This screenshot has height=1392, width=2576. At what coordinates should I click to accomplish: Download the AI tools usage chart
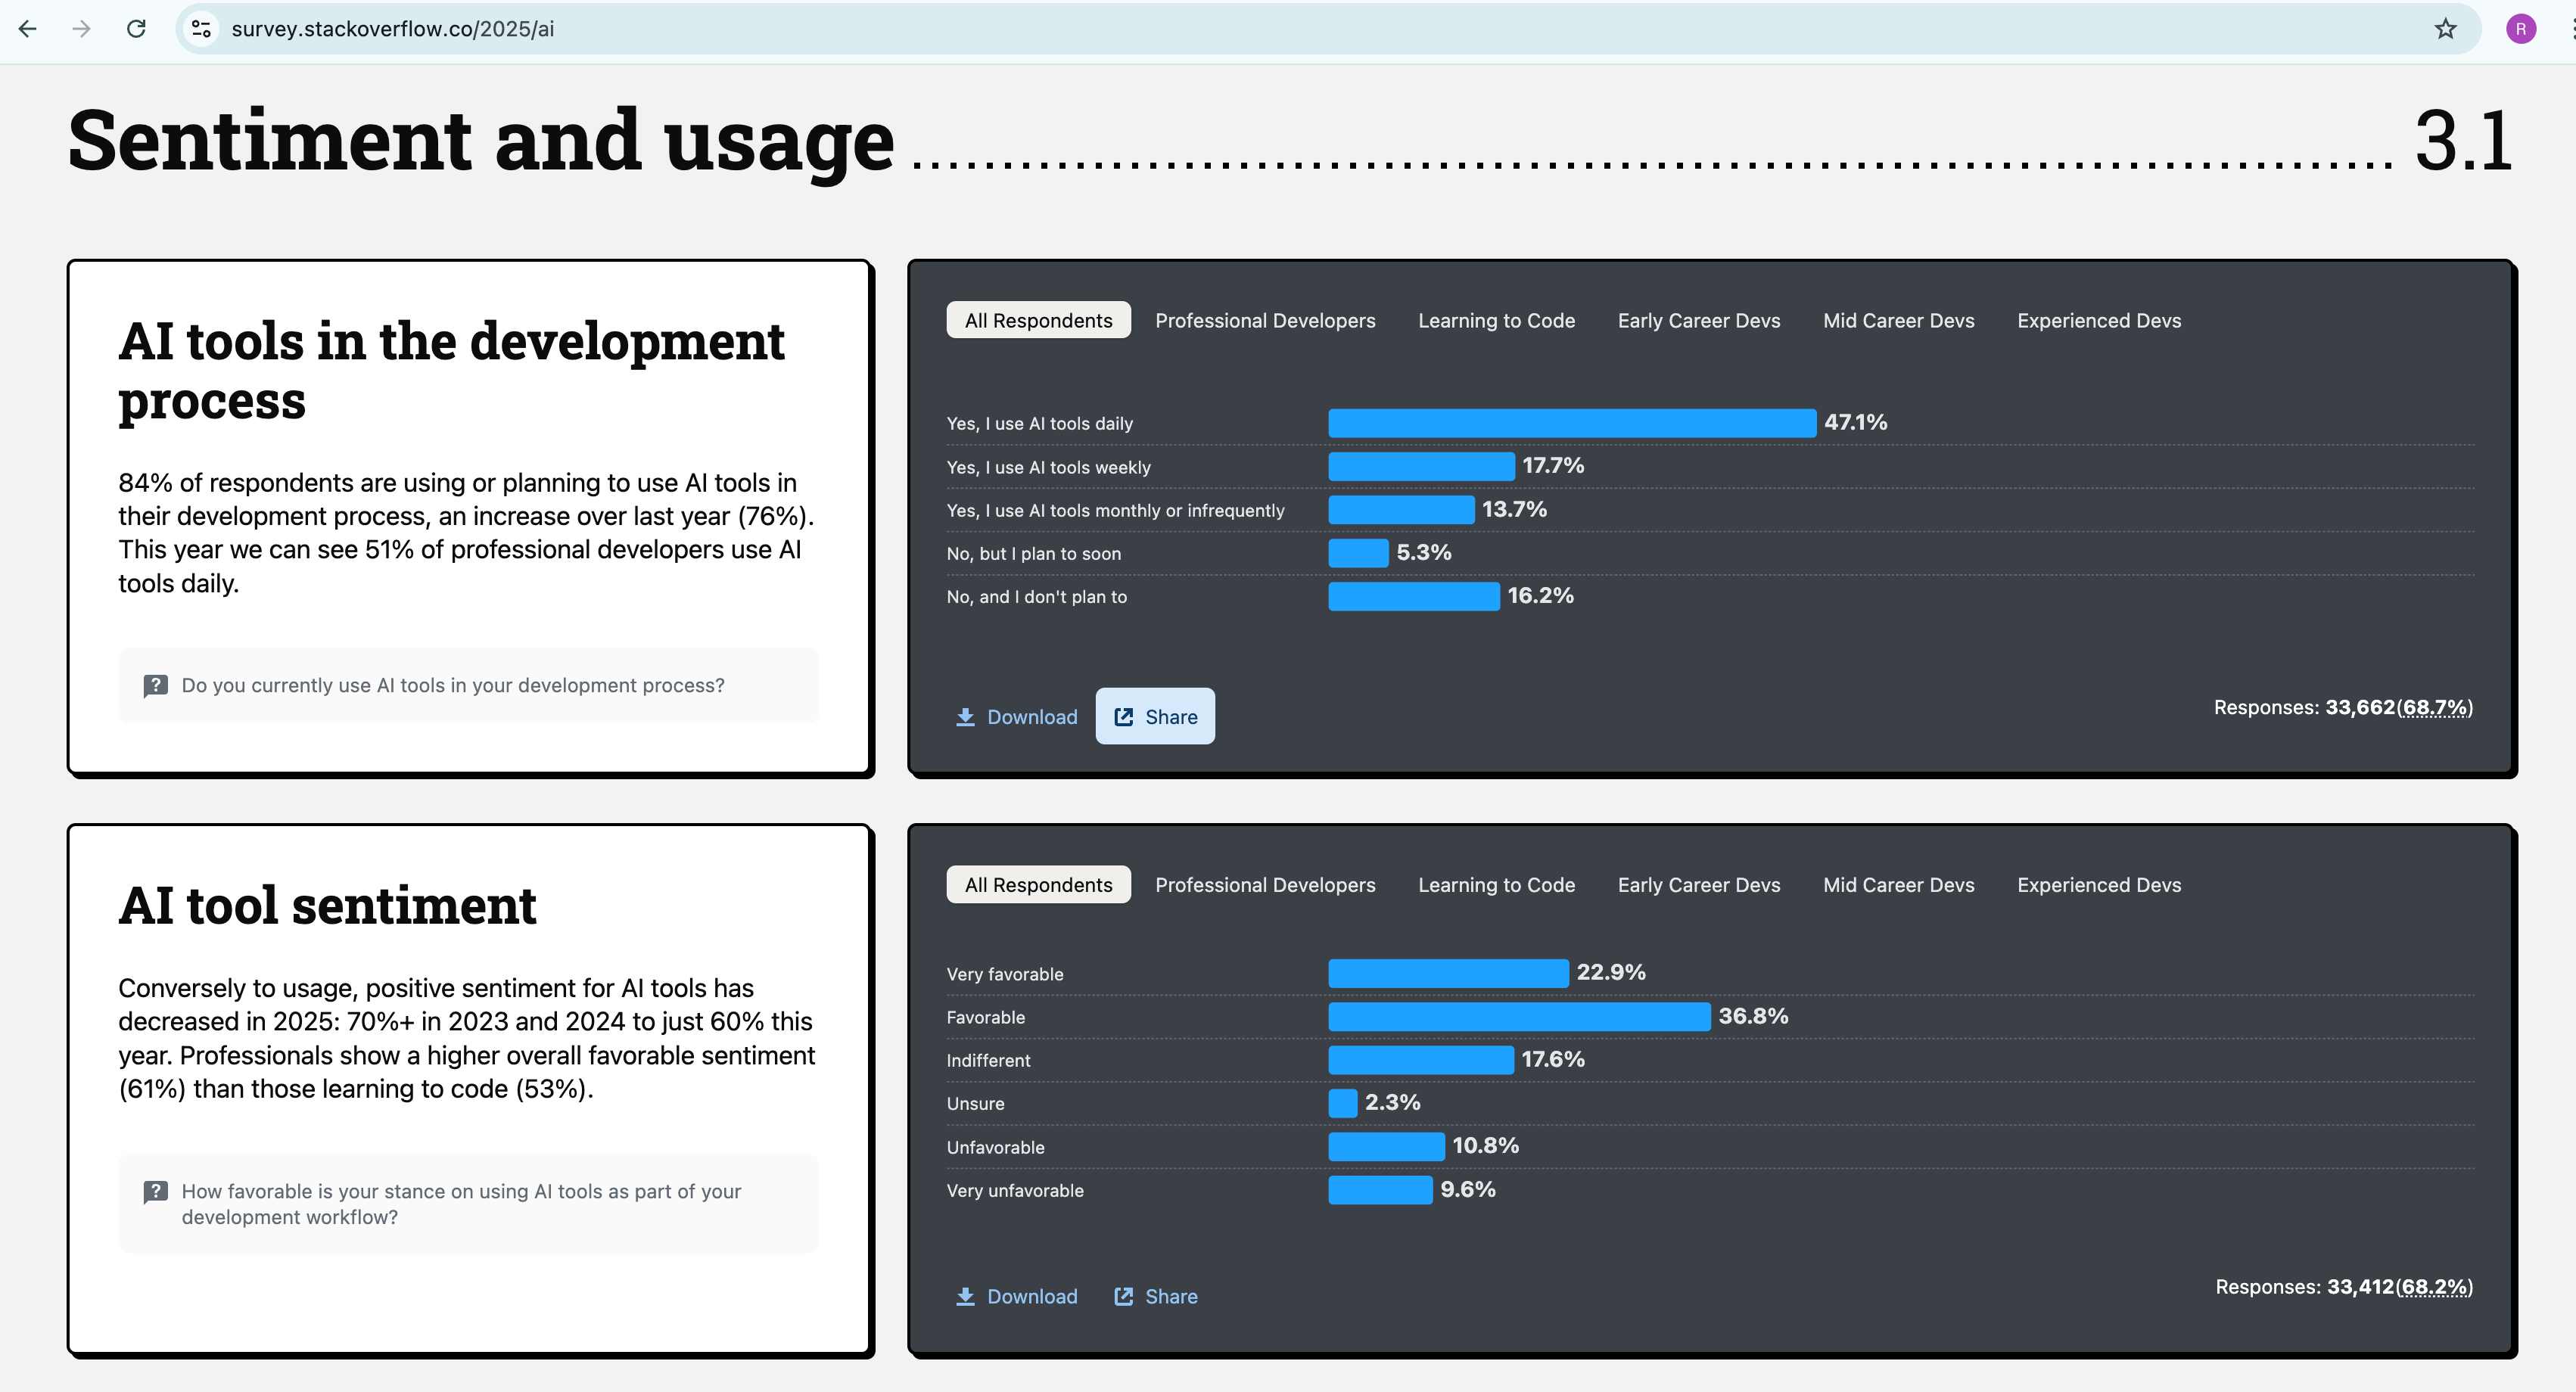point(1017,717)
